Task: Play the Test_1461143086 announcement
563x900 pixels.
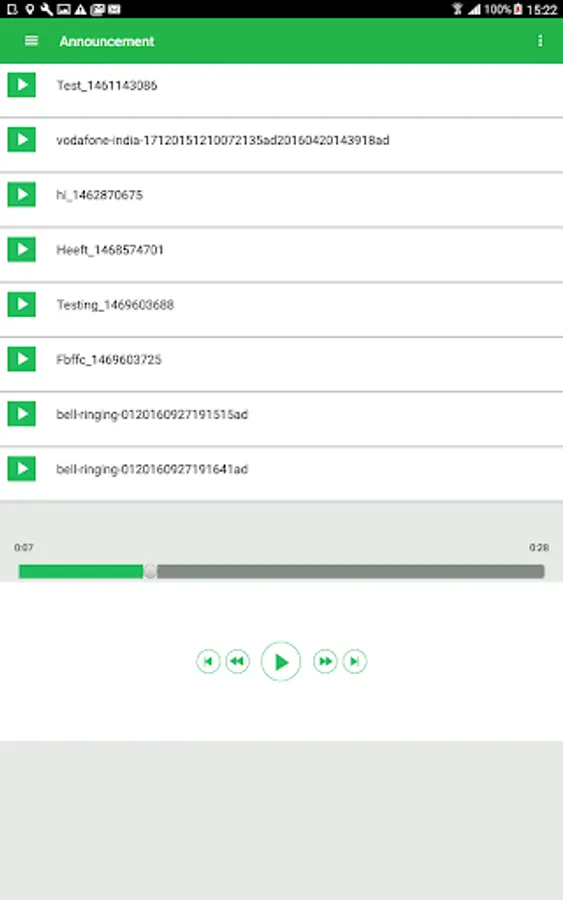Action: click(x=22, y=85)
